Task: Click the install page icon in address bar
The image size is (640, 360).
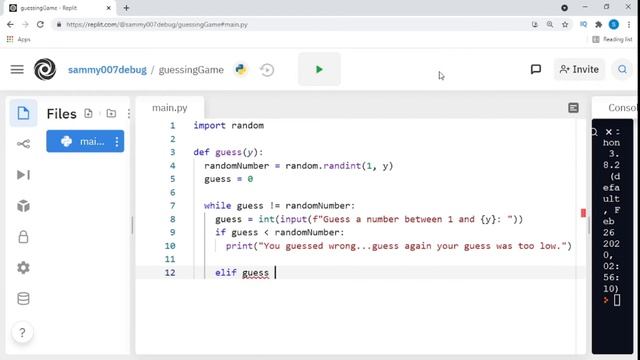Action: [x=535, y=24]
